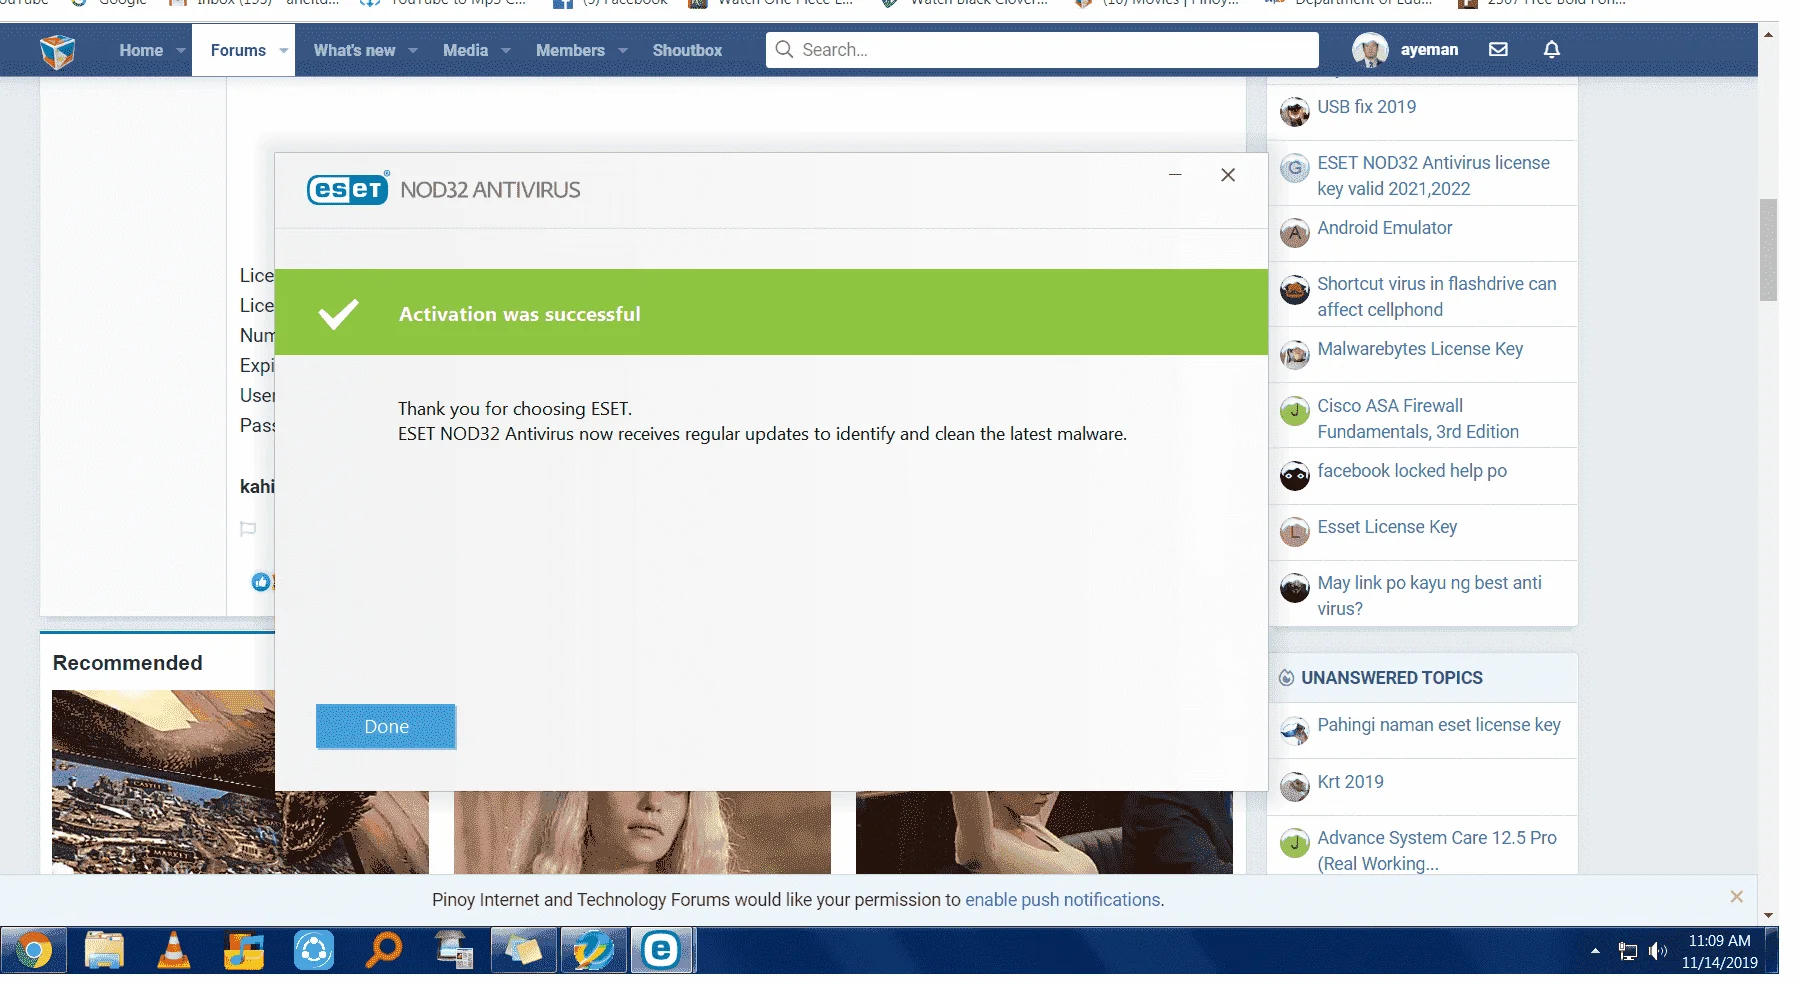
Task: Open the Sticky Notes icon in the taskbar
Action: click(524, 950)
